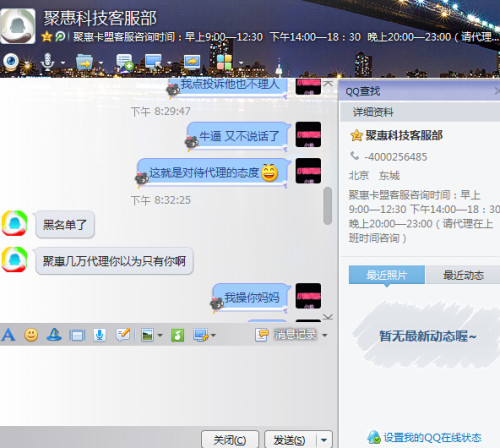Click the chat history vertical scrollbar thumb
Viewport: 500px width, 448px height.
coord(328,206)
